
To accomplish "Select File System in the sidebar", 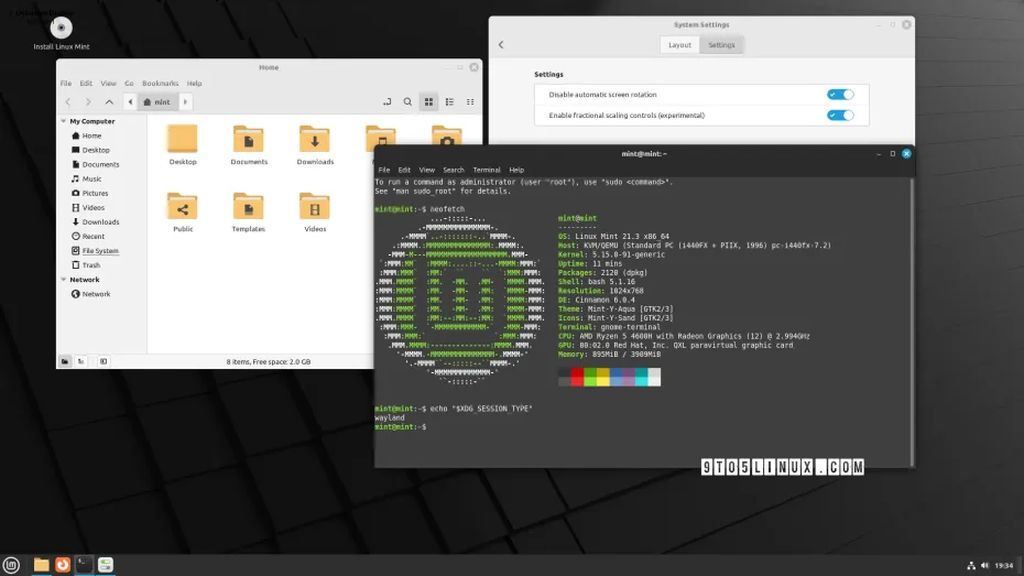I will (x=100, y=251).
